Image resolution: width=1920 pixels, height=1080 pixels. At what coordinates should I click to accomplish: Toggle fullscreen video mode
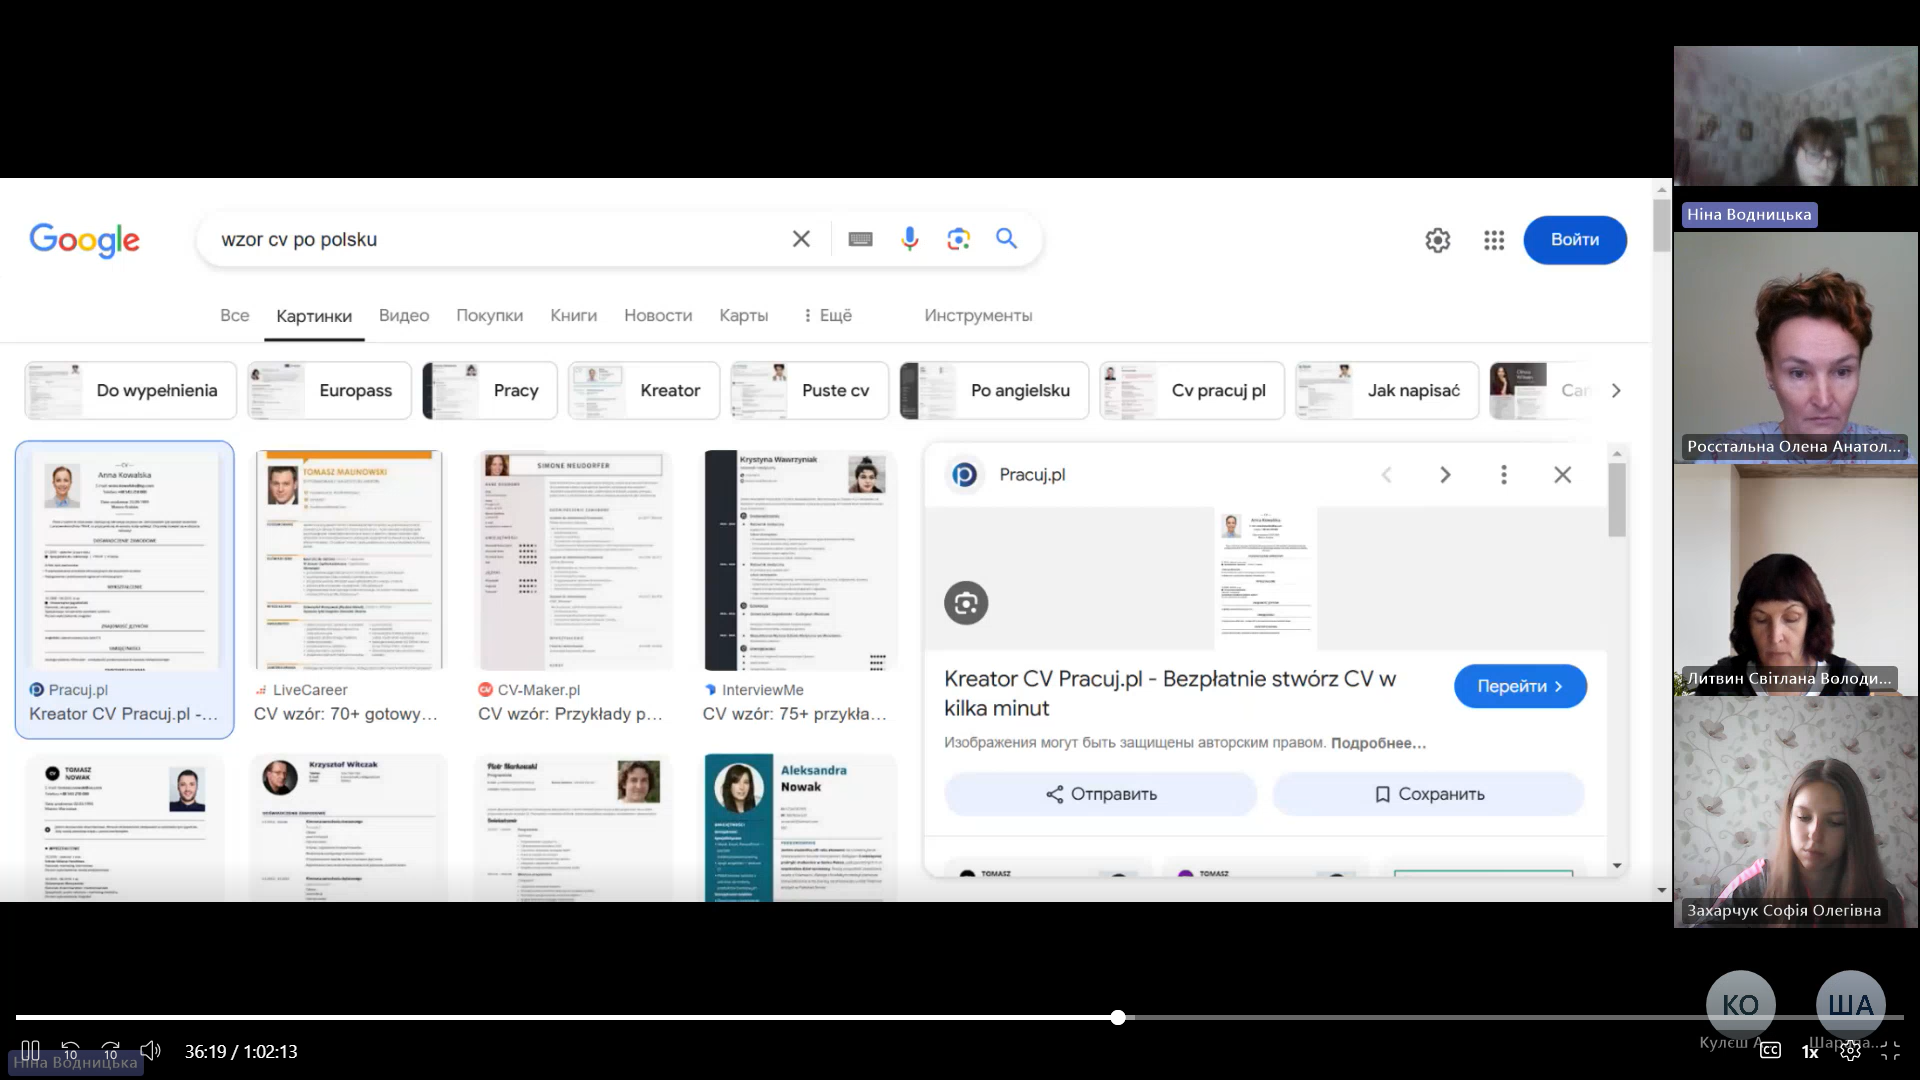coord(1890,1051)
